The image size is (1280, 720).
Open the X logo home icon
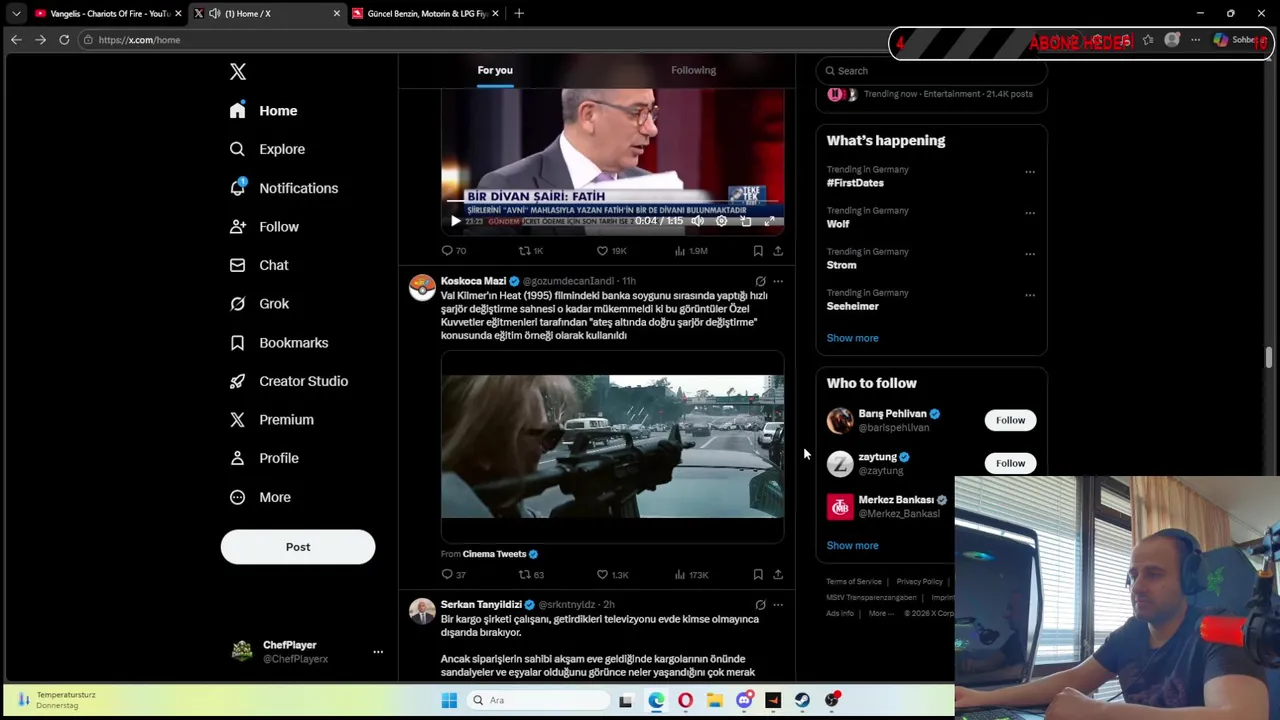(238, 72)
